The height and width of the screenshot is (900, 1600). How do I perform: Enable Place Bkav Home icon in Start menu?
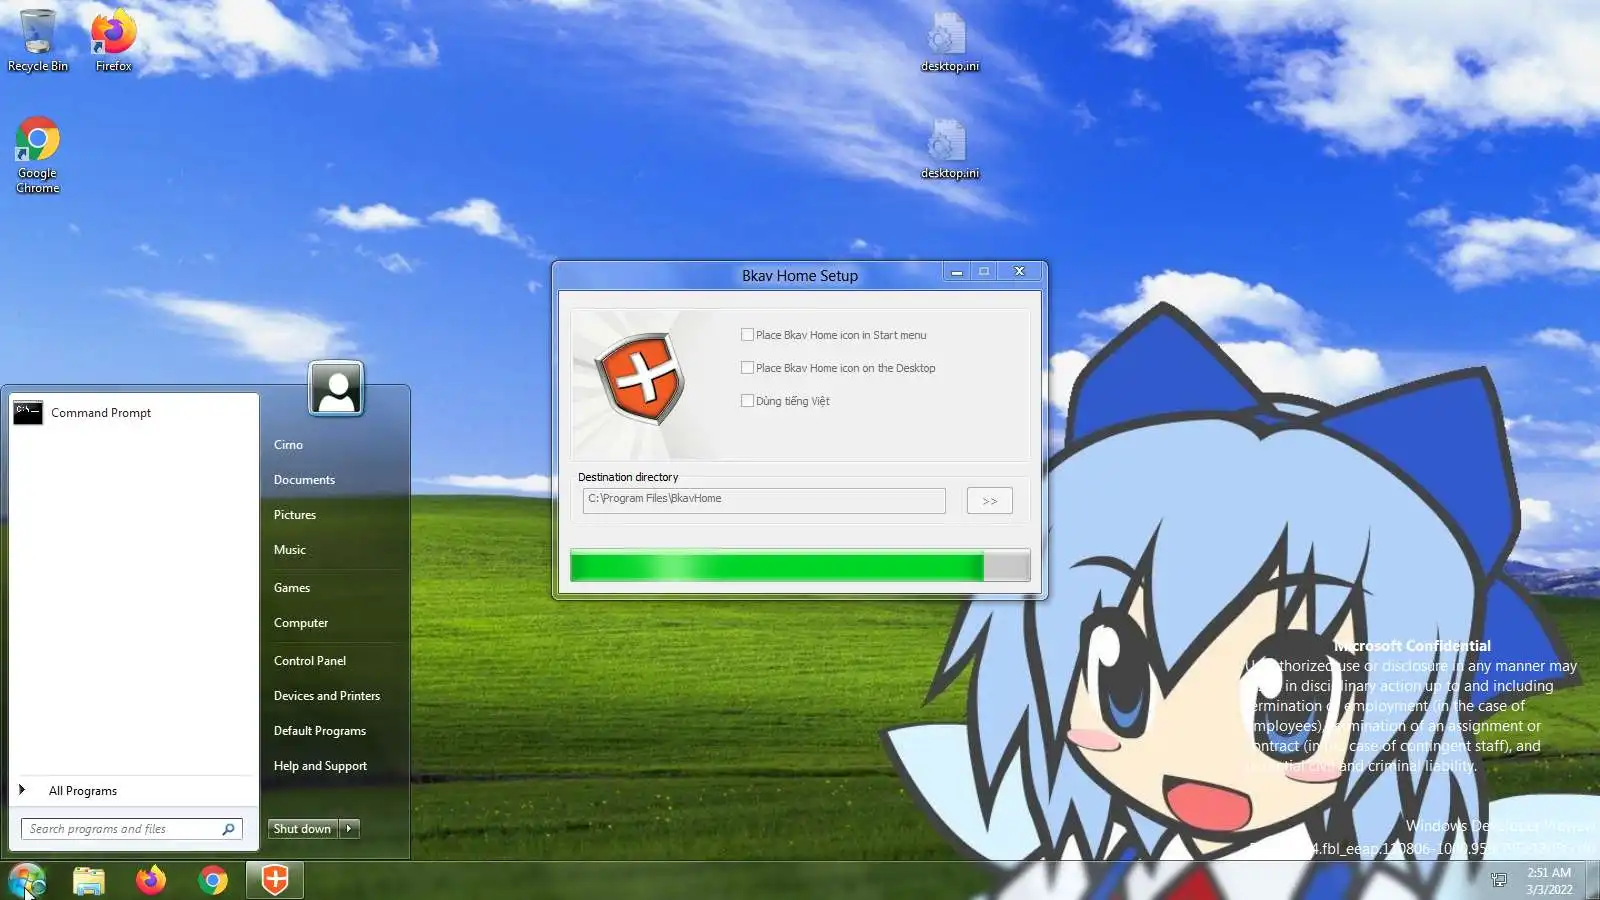pos(747,335)
